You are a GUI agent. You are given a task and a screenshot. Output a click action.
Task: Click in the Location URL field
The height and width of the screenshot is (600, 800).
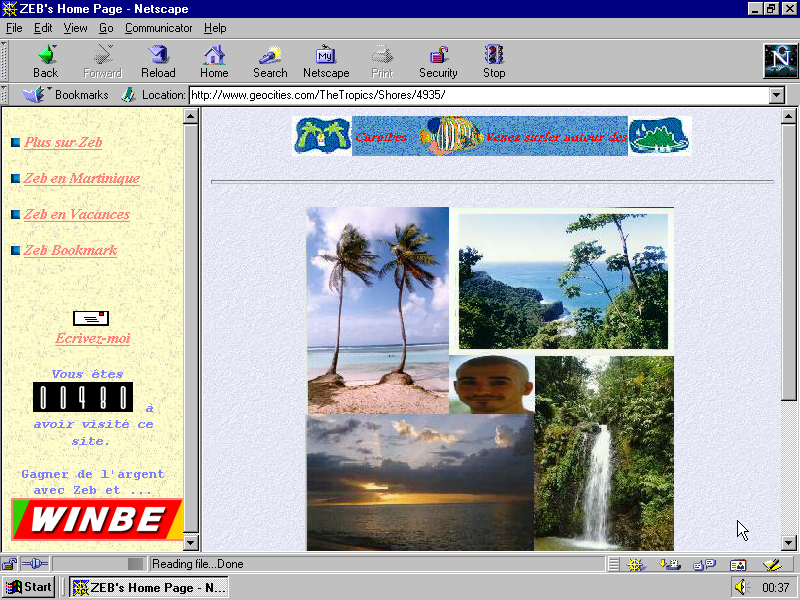tap(478, 95)
